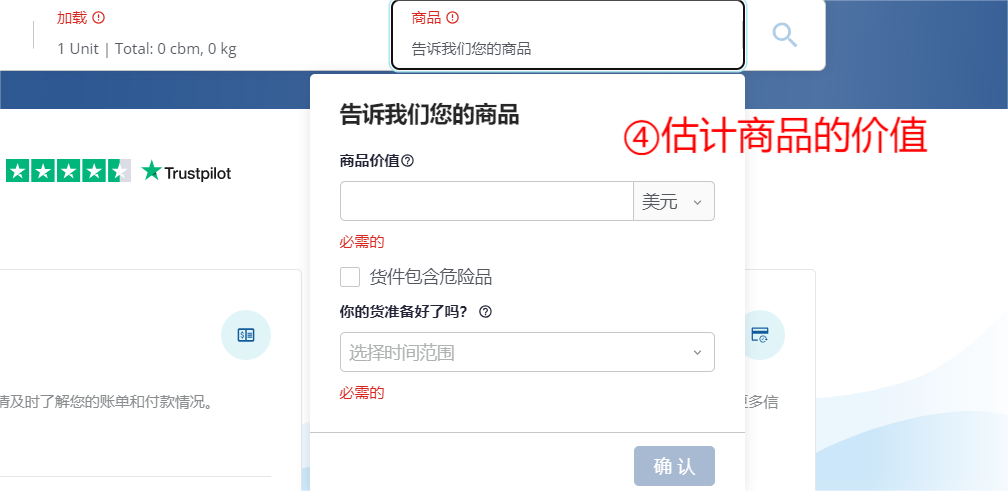Click the help icon next to 商品价值
The image size is (1008, 491).
[407, 161]
